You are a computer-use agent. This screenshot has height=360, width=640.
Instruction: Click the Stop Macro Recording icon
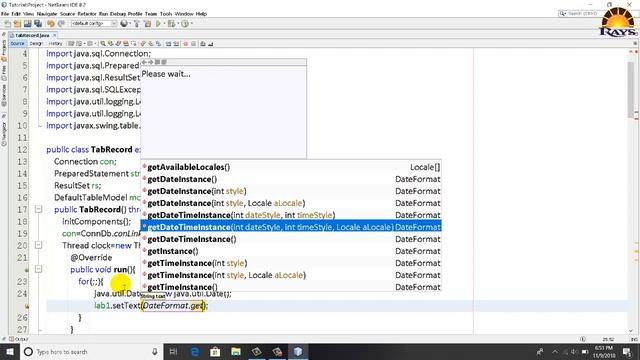pos(193,44)
